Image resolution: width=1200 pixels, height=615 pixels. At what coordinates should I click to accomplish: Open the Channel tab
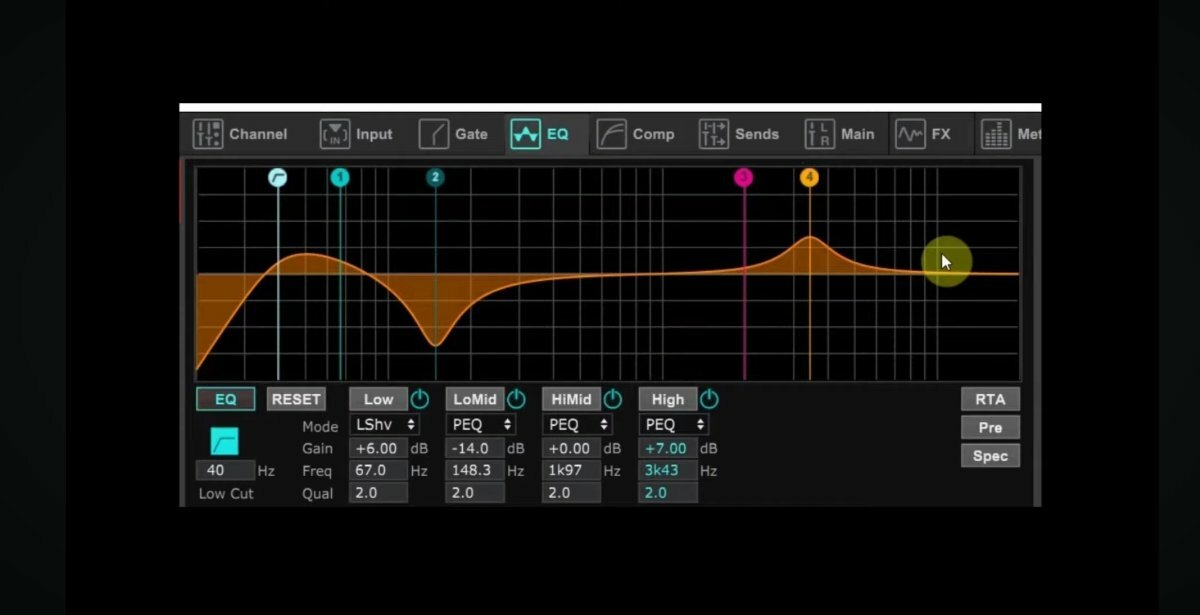pos(240,134)
